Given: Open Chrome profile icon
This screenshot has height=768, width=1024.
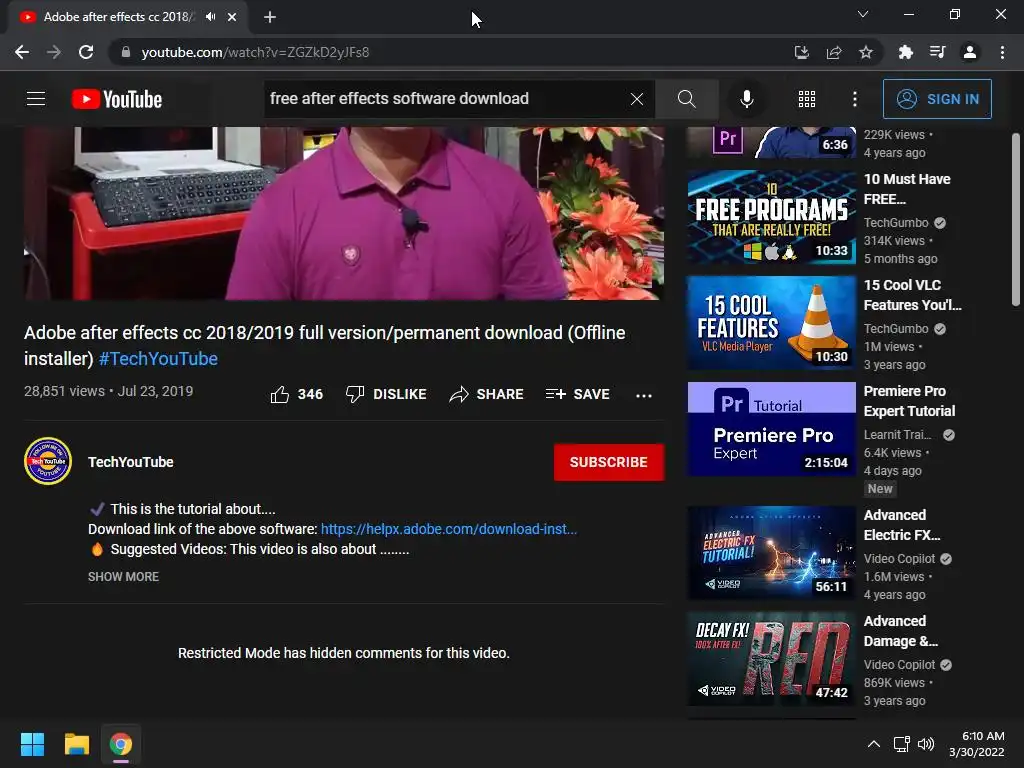Looking at the screenshot, I should [x=970, y=52].
